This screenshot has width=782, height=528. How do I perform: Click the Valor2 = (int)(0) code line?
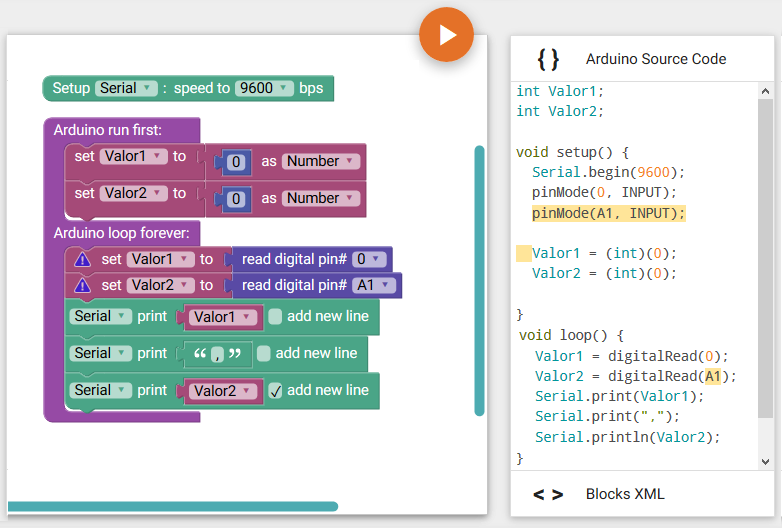604,273
